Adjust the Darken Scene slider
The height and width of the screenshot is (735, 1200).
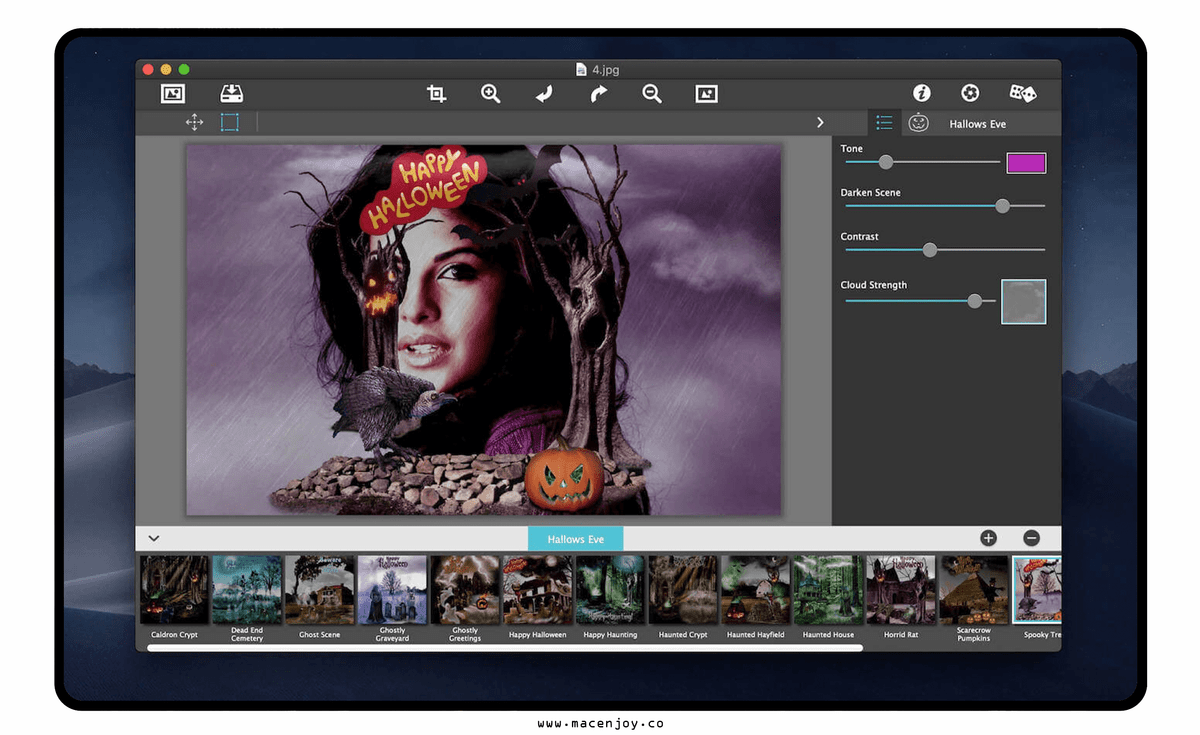point(1002,206)
